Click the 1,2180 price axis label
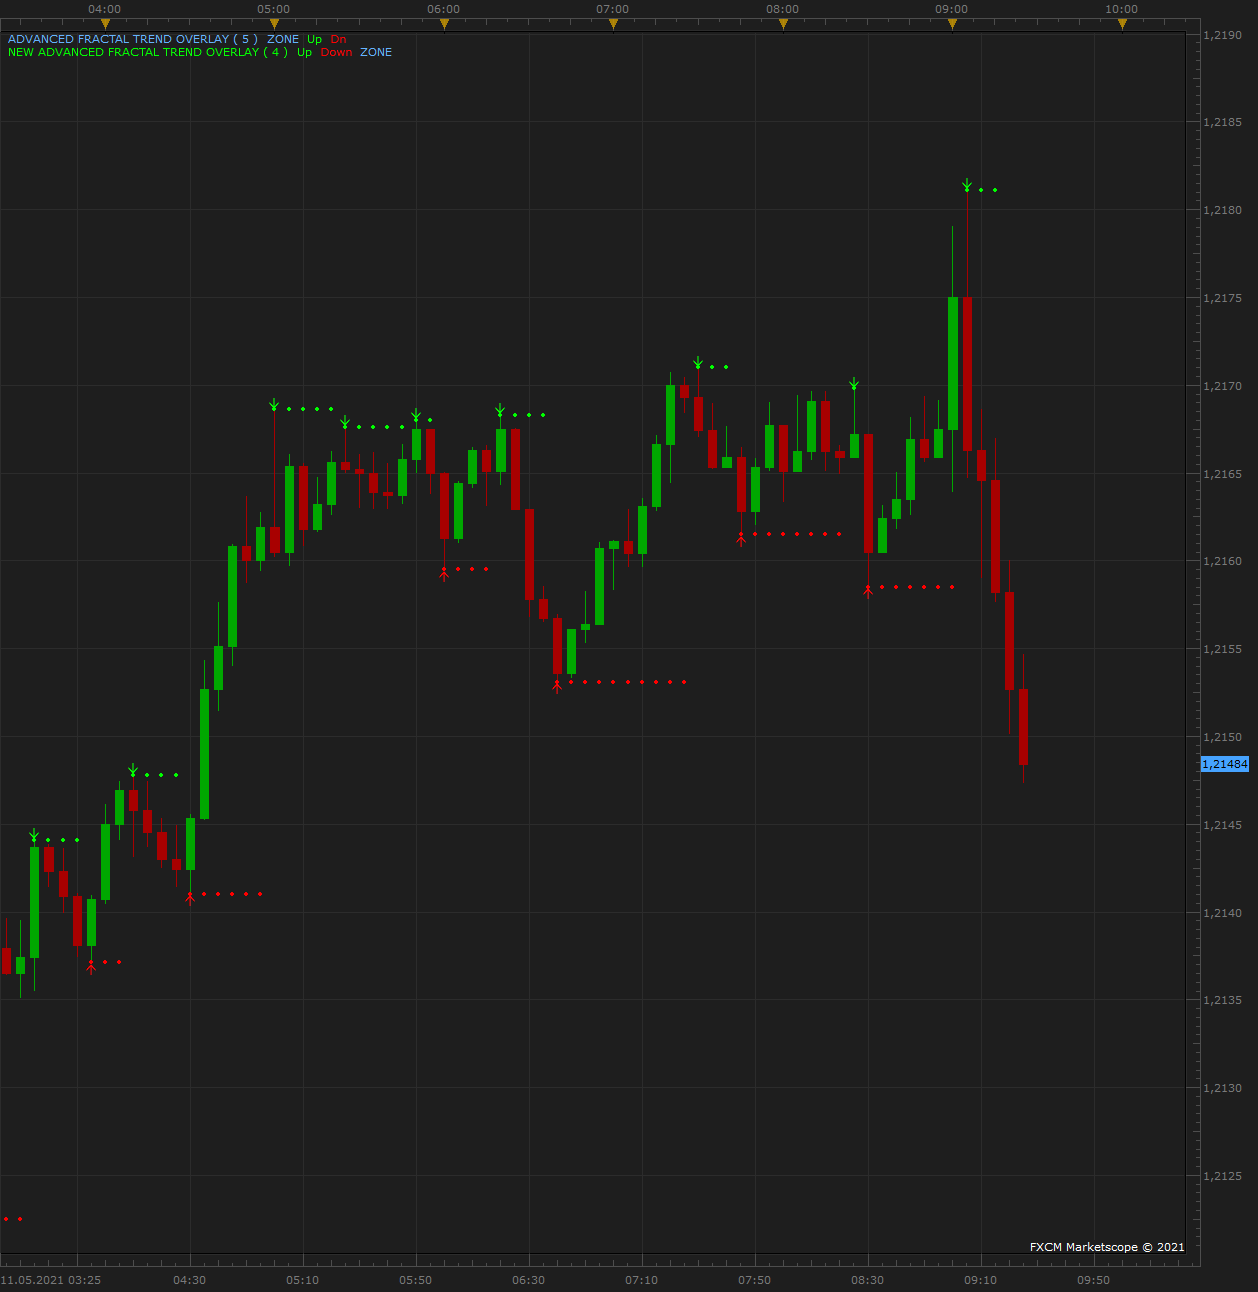The width and height of the screenshot is (1258, 1292). point(1222,210)
